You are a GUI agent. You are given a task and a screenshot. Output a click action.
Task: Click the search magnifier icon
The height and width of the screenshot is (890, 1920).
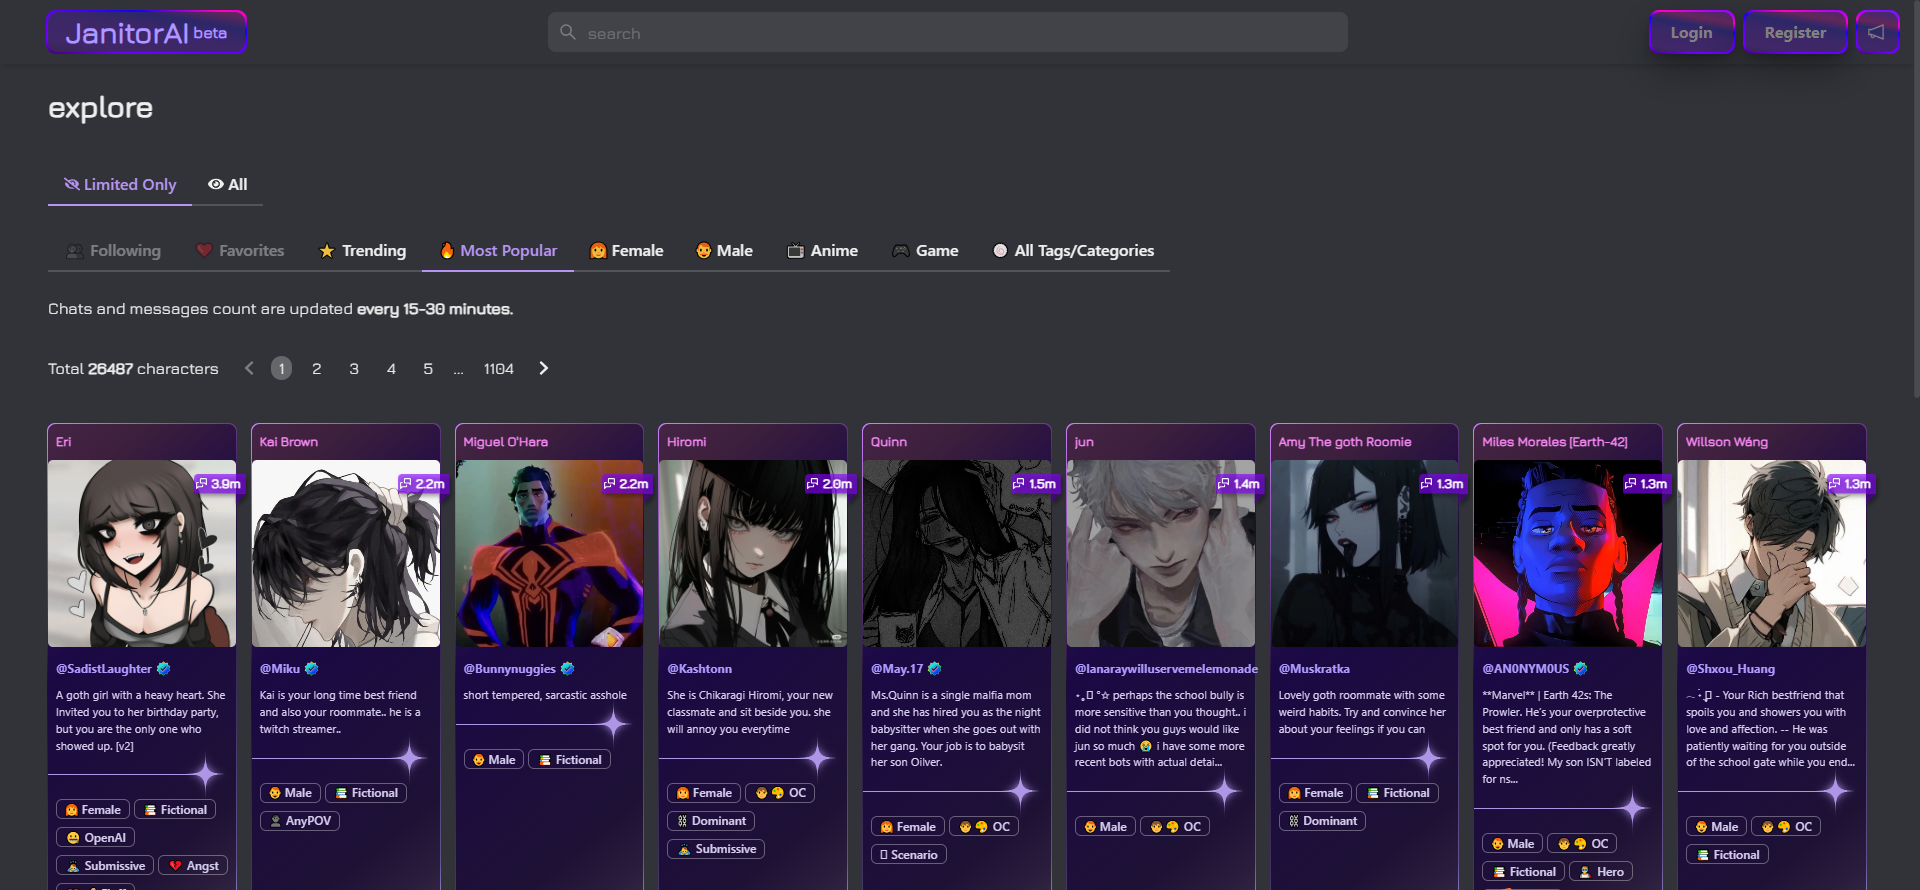568,33
